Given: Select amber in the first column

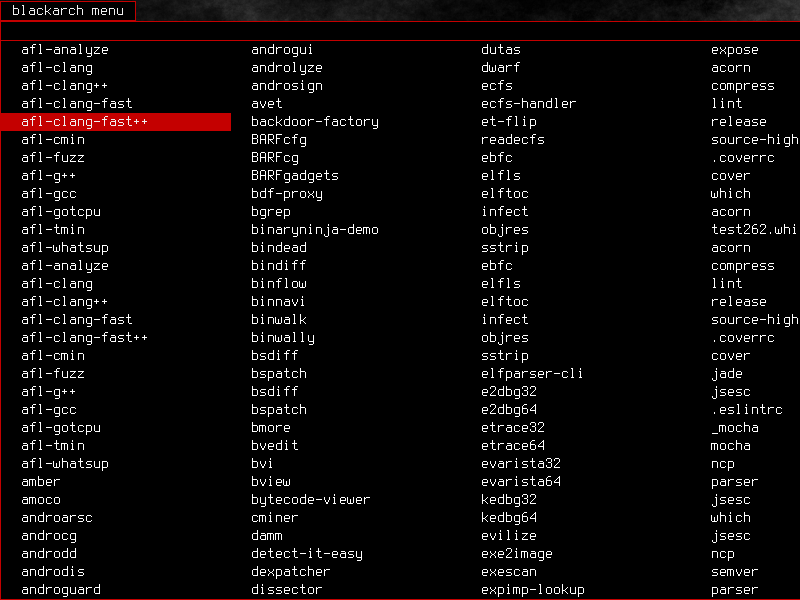Looking at the screenshot, I should [x=40, y=481].
